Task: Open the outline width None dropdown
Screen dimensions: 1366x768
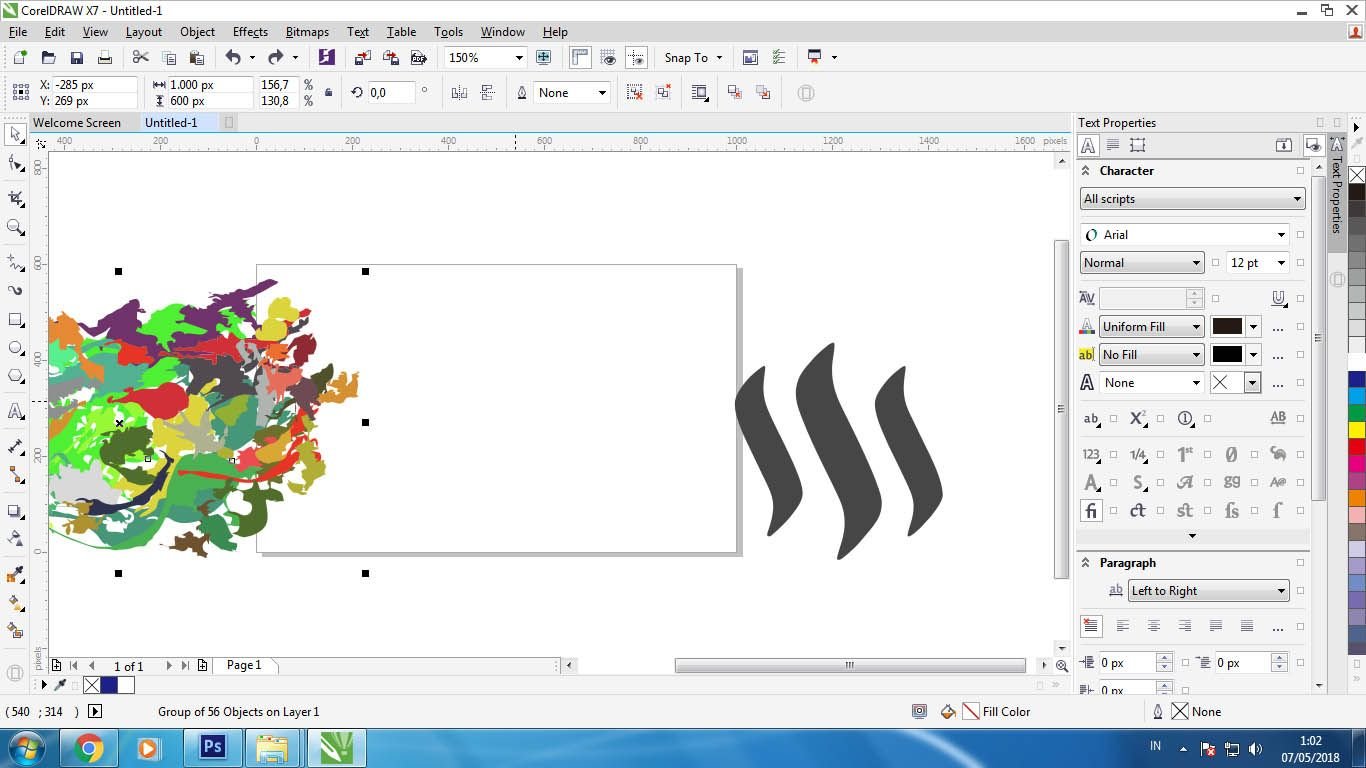Action: pos(601,93)
